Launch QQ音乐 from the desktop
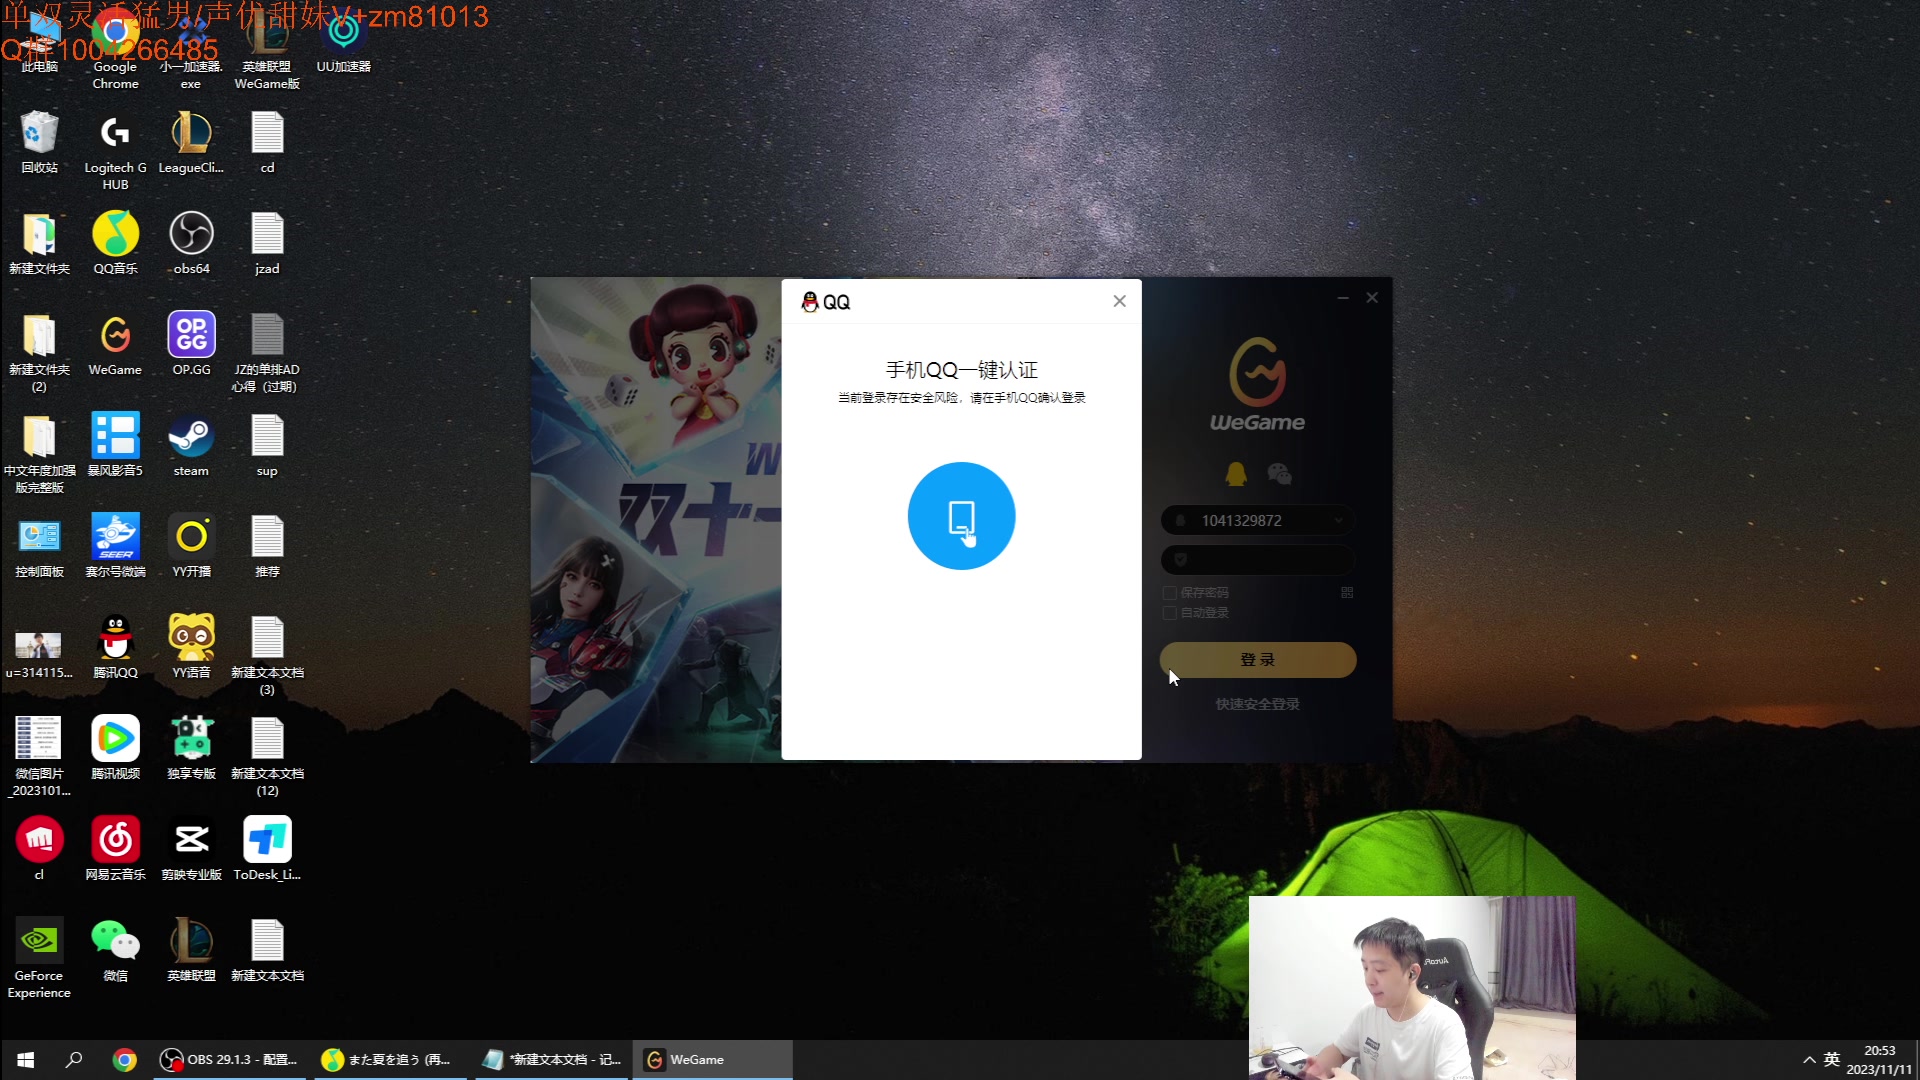This screenshot has width=1920, height=1080. [x=115, y=243]
